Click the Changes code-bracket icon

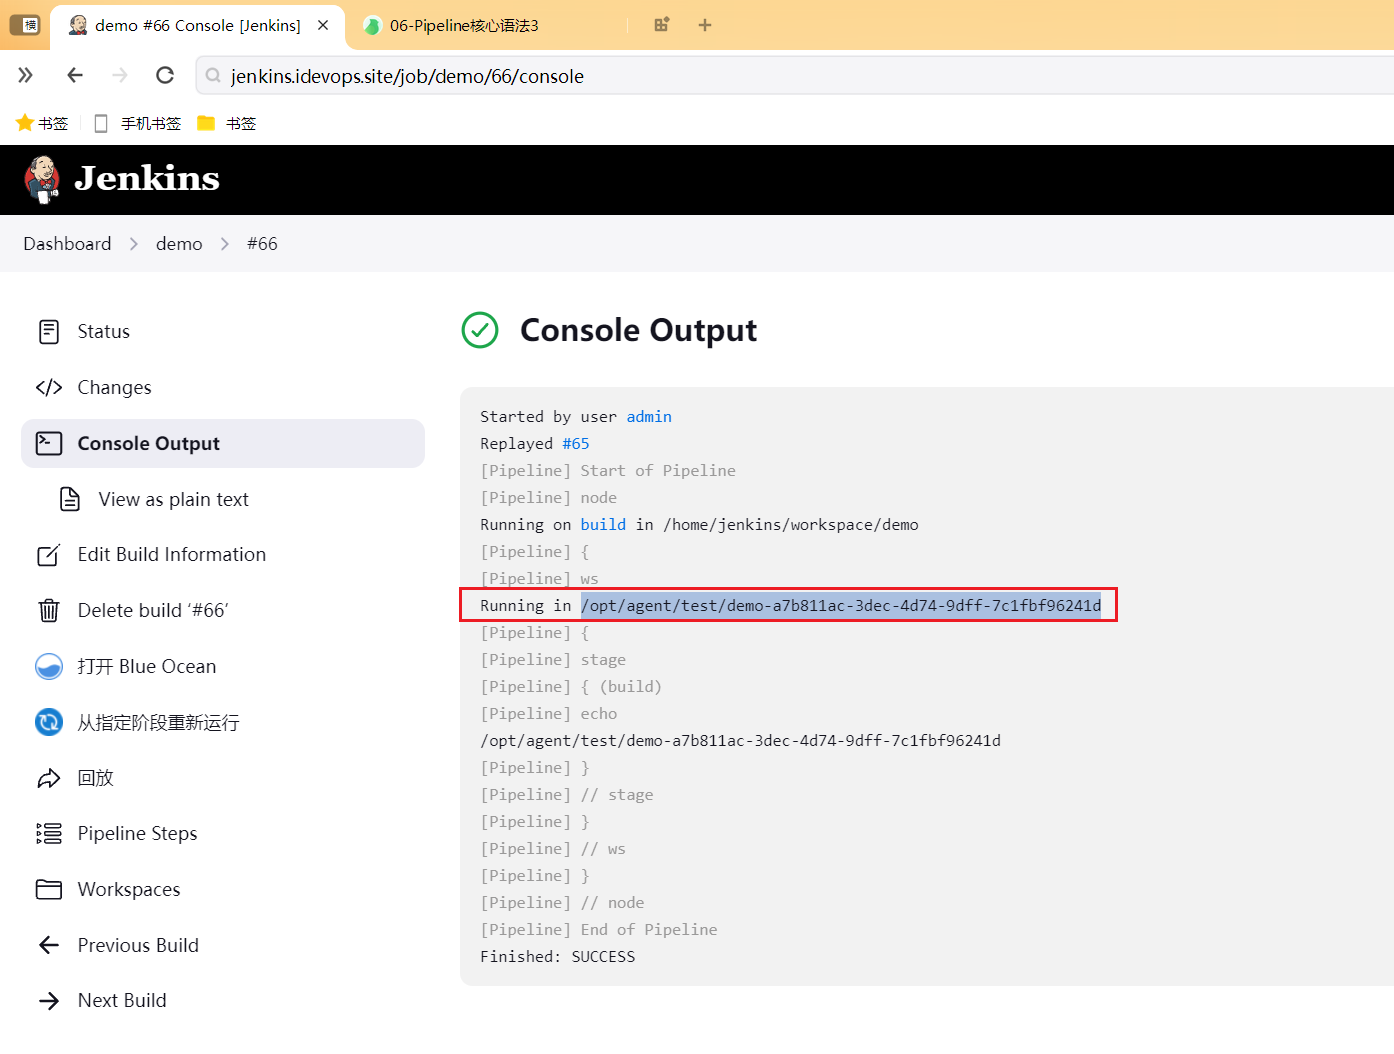49,388
